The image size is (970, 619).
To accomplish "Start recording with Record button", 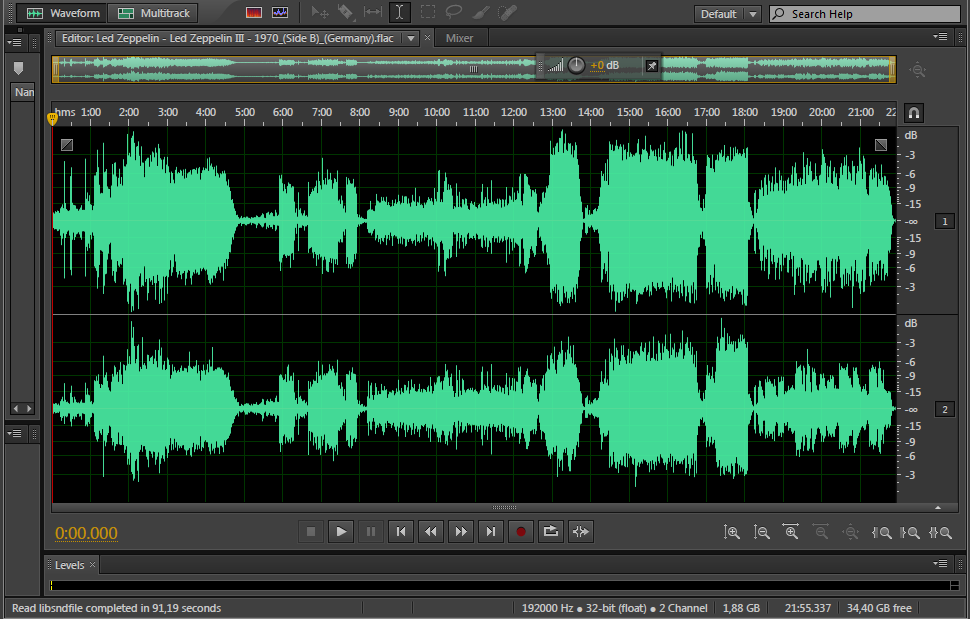I will (521, 532).
